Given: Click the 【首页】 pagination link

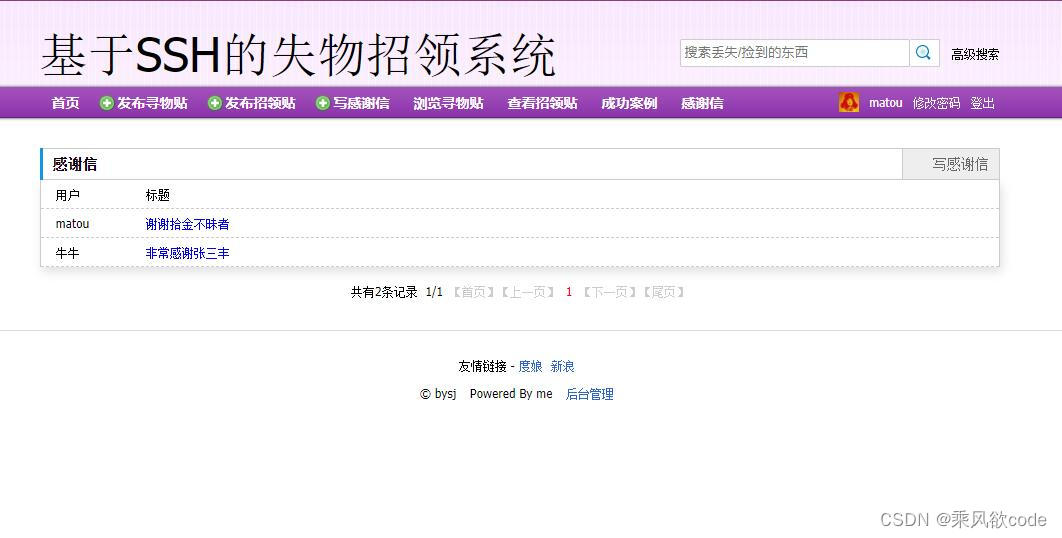Looking at the screenshot, I should click(x=473, y=292).
